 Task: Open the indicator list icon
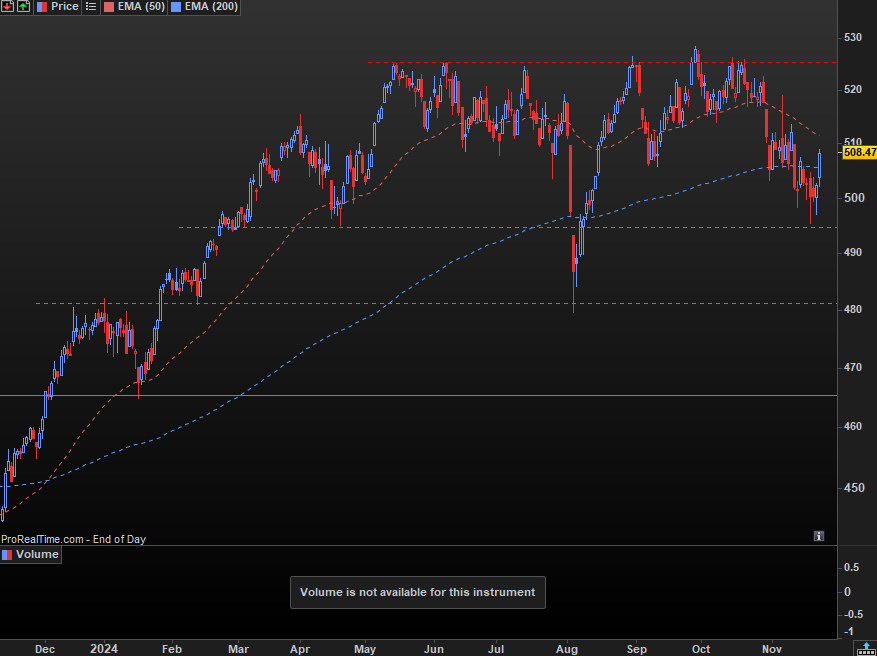91,7
